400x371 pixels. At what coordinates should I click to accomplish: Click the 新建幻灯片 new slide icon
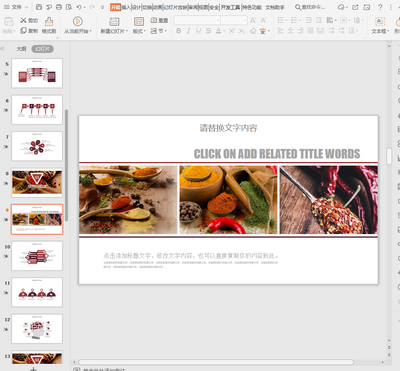[114, 21]
